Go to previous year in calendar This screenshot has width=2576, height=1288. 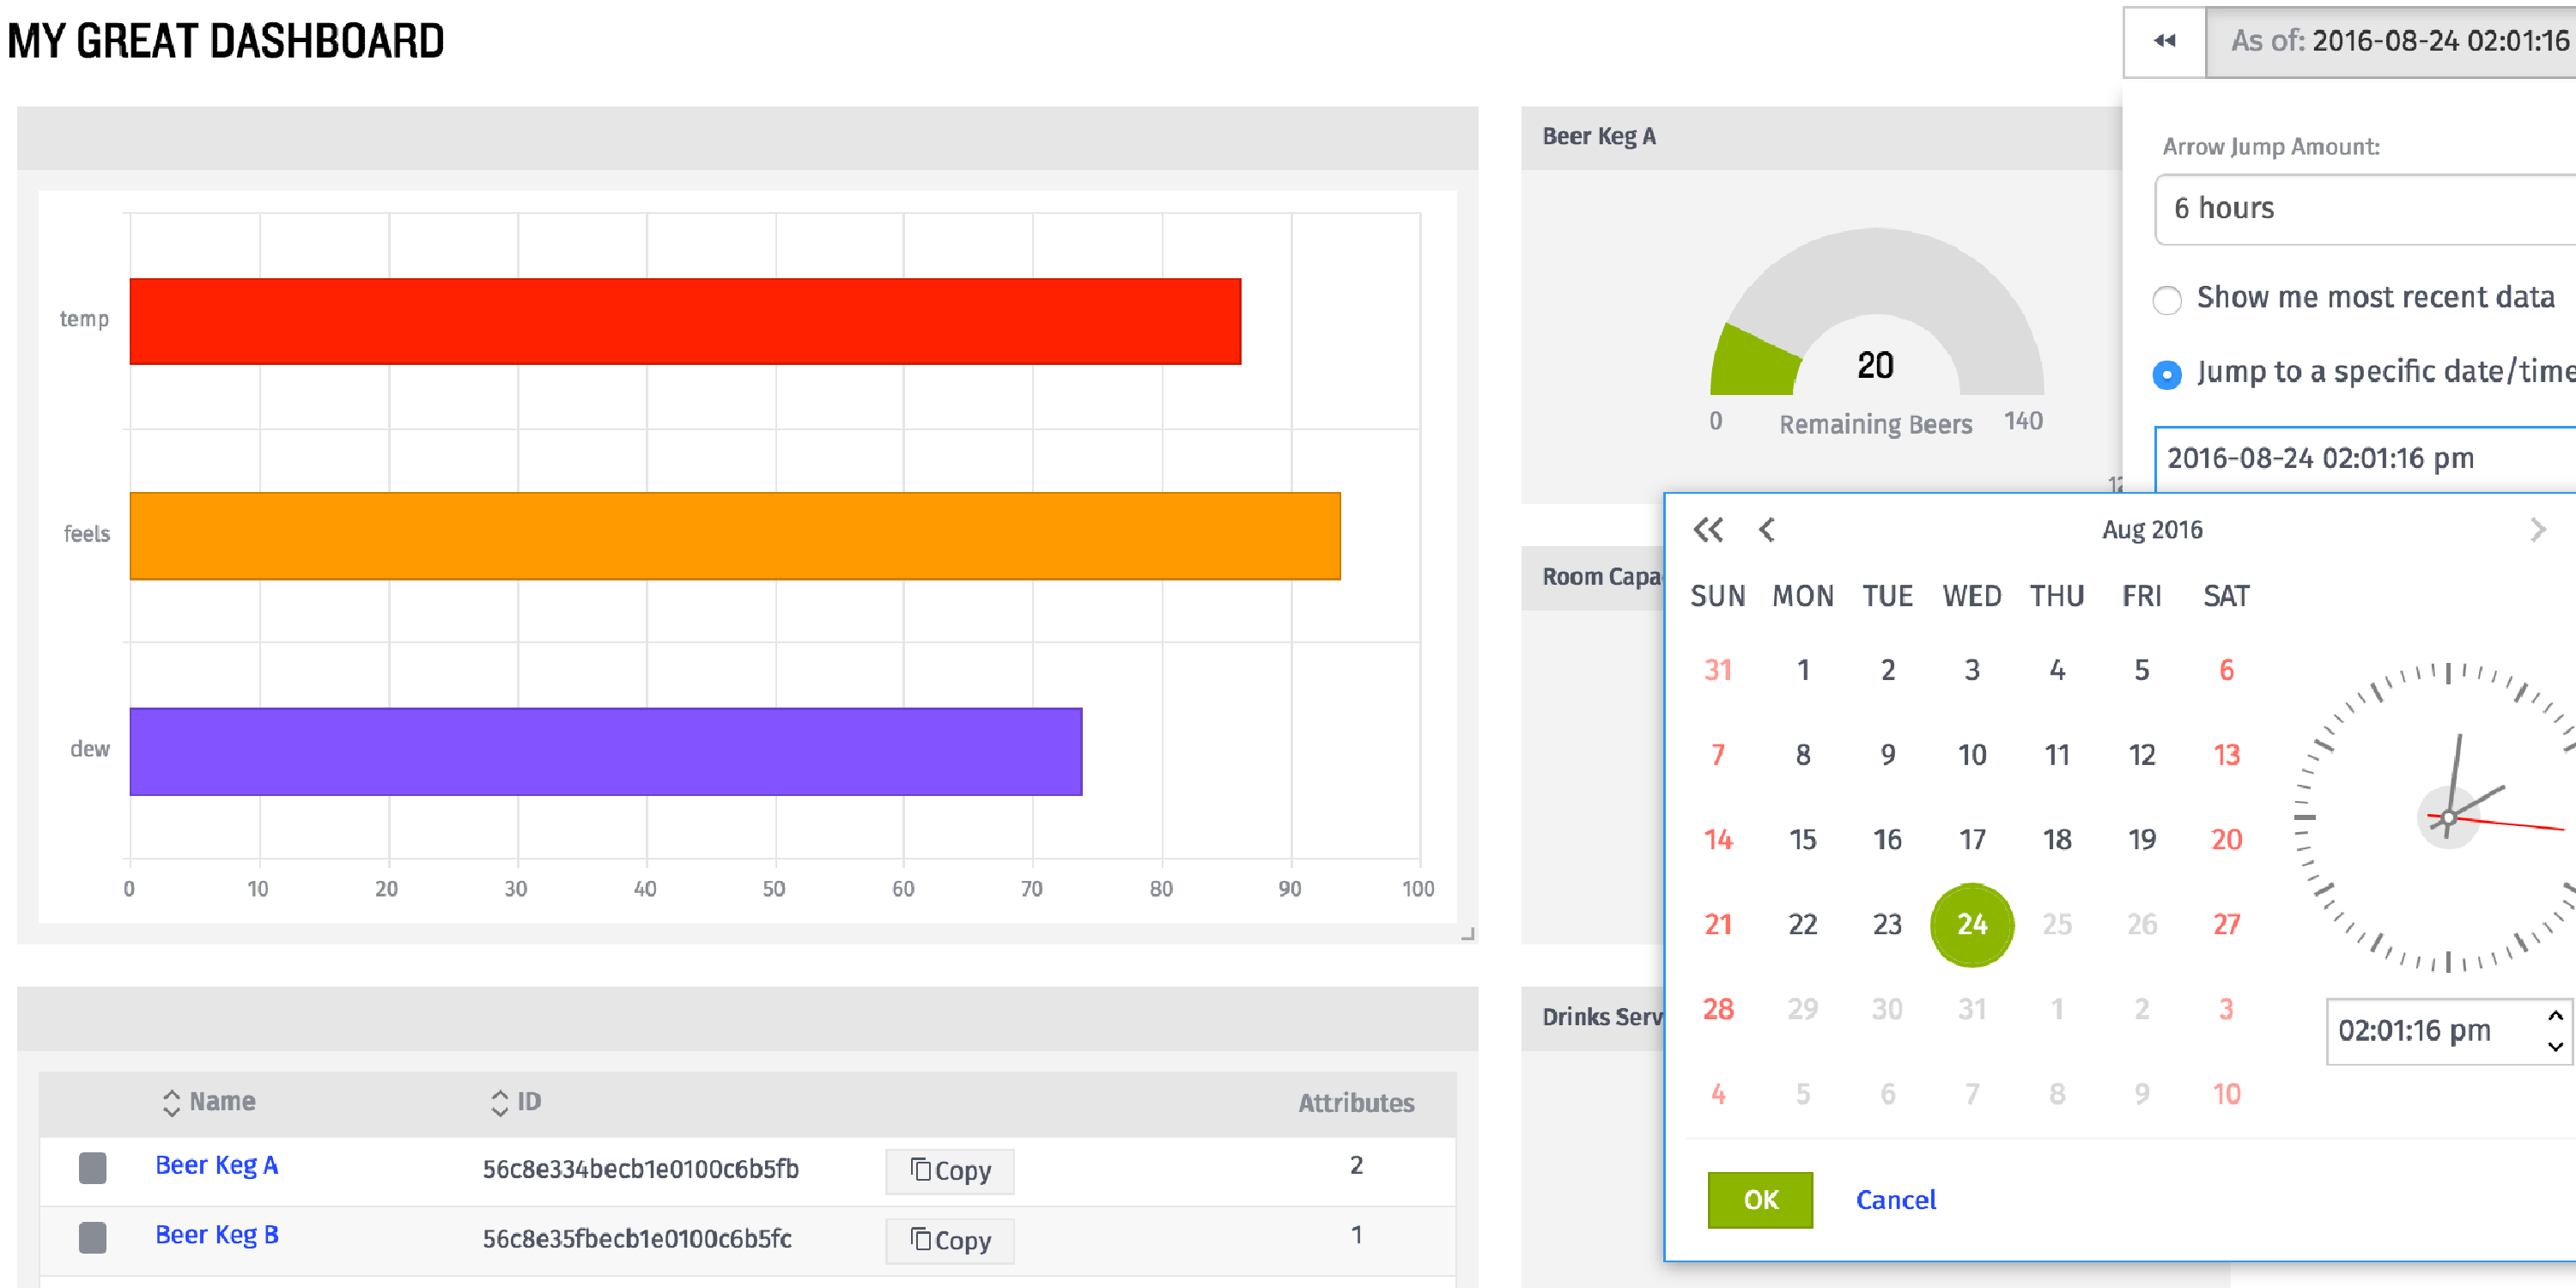1708,529
